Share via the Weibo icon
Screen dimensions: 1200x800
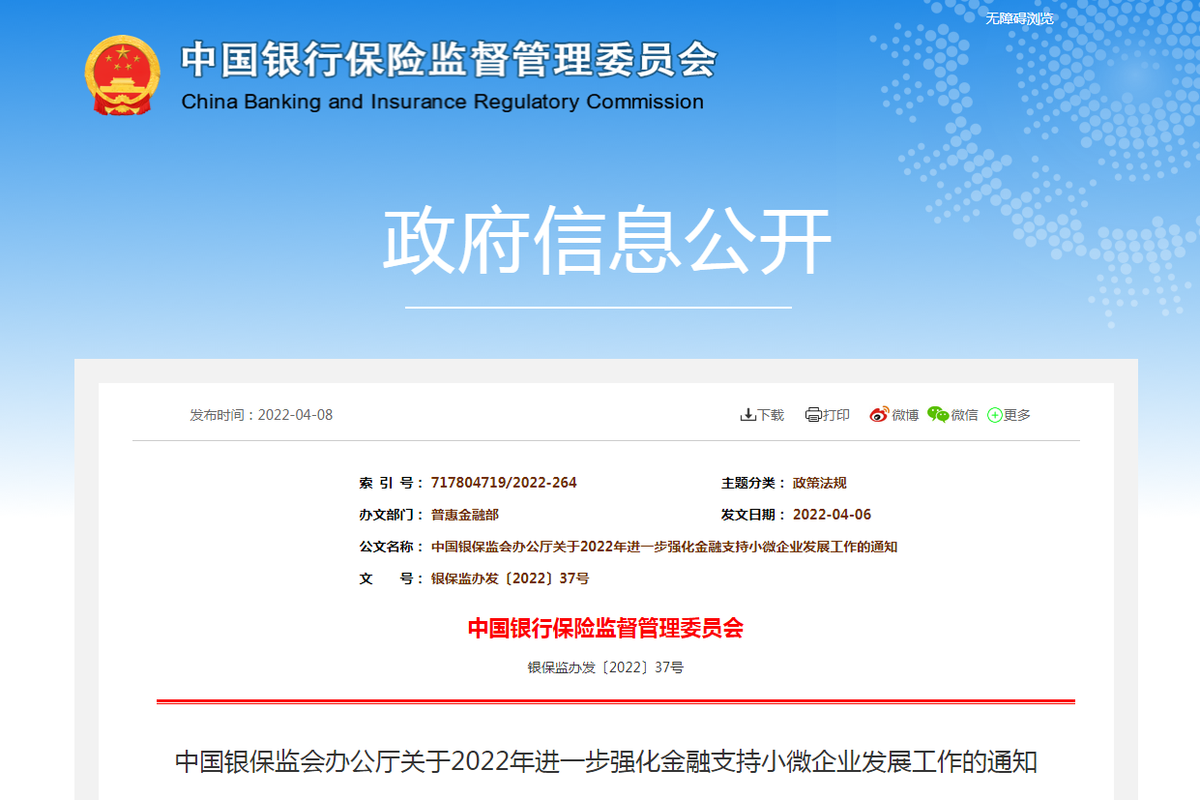coord(879,415)
